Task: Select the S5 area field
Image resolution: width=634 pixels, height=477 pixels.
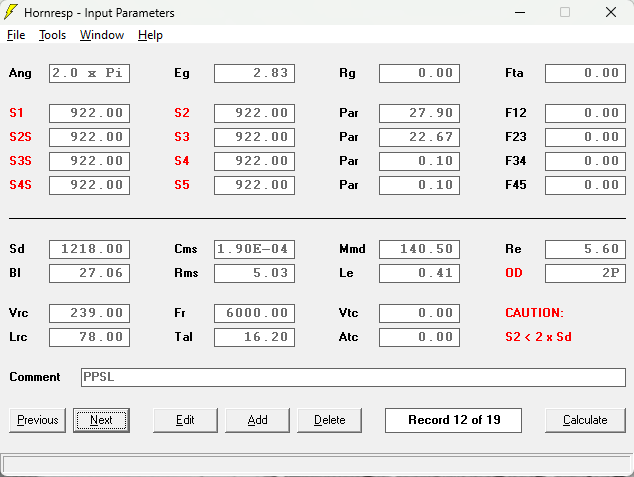Action: click(254, 185)
